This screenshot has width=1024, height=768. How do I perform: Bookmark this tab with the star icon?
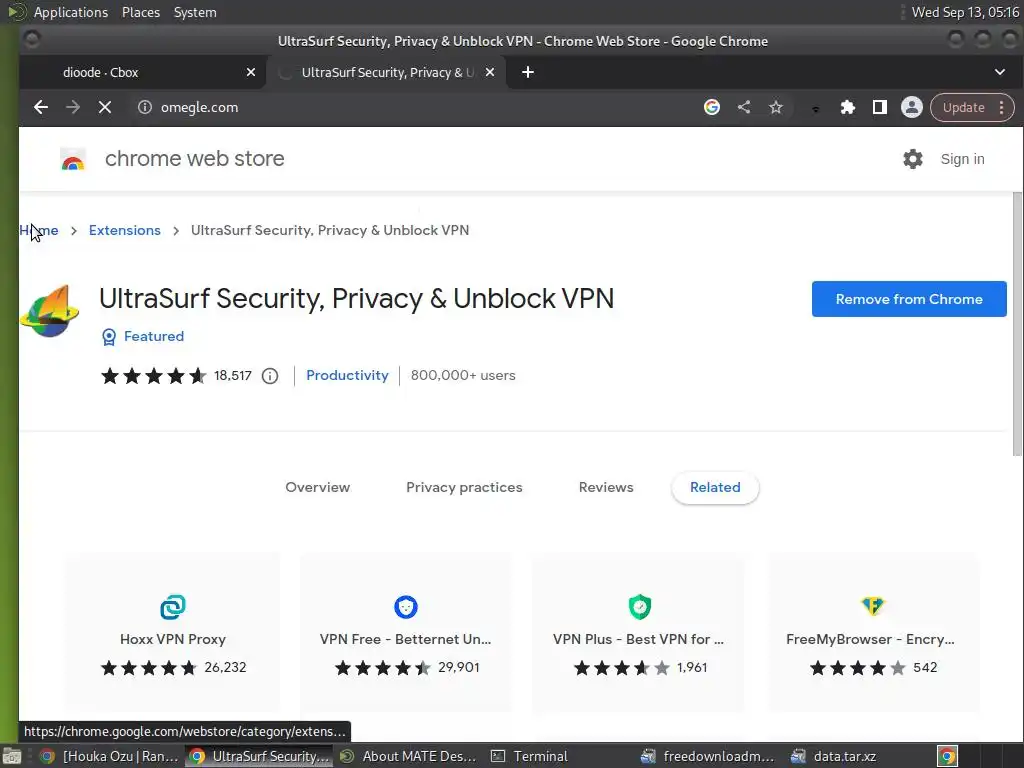[x=775, y=107]
